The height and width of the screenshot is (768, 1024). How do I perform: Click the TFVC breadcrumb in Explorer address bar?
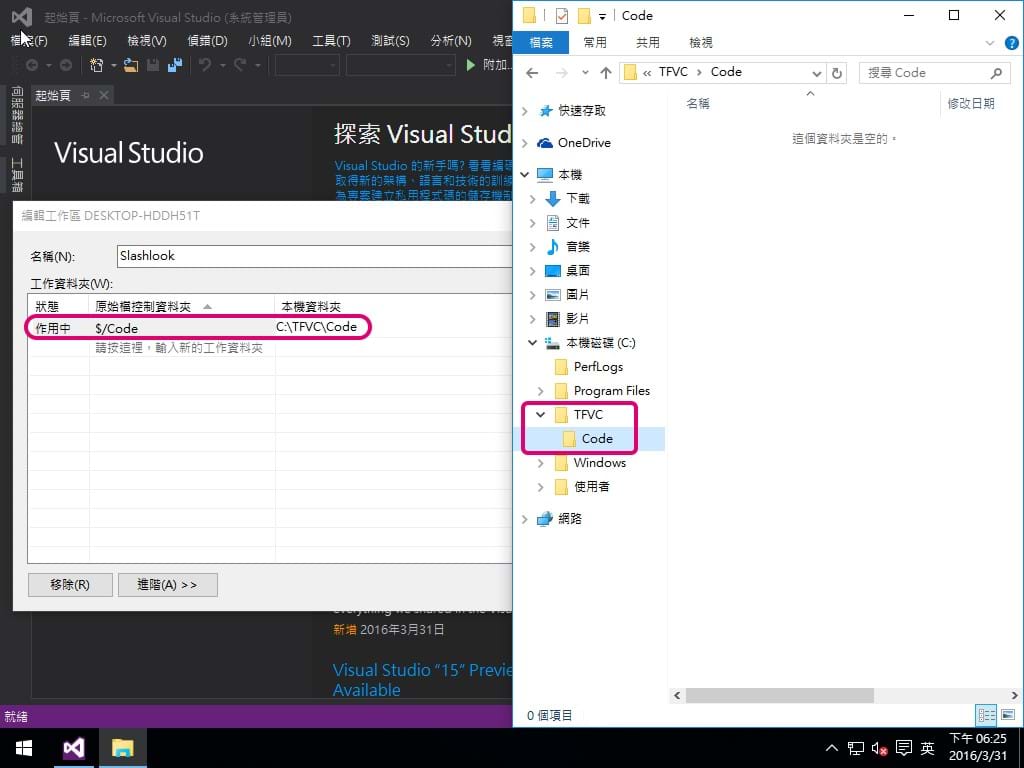[673, 72]
